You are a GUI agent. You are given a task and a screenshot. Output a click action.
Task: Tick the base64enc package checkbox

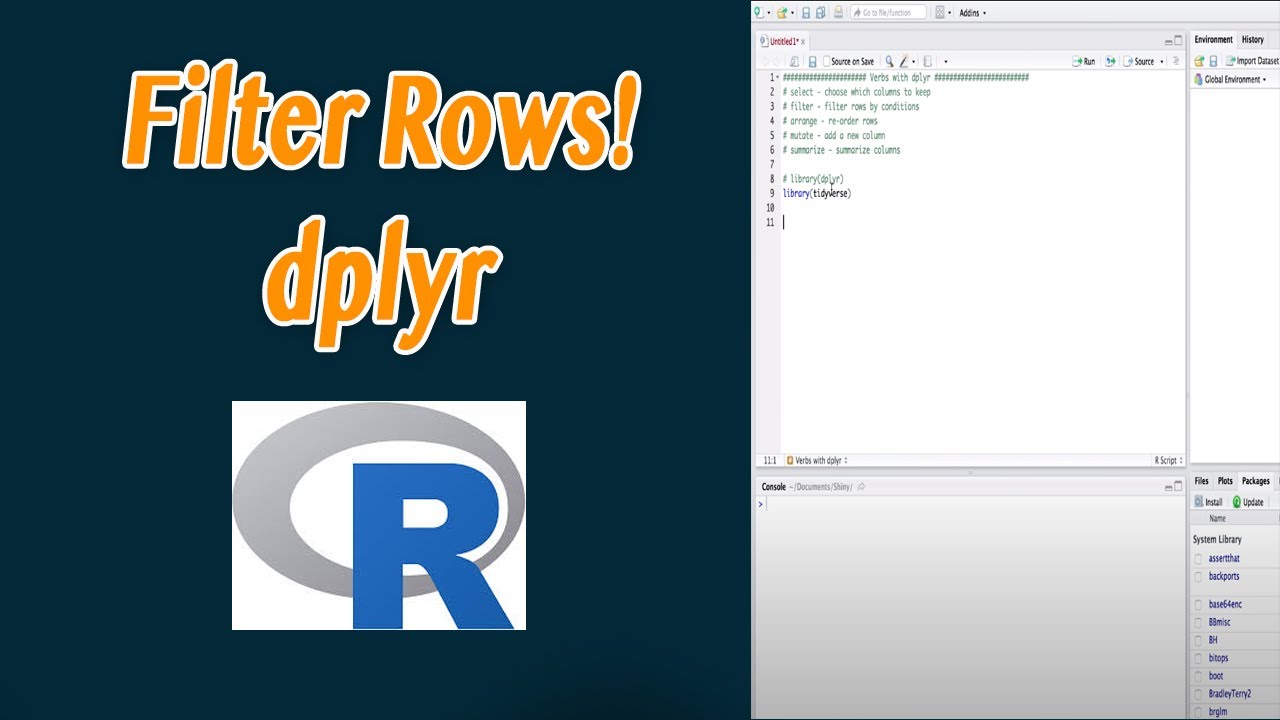tap(1199, 605)
